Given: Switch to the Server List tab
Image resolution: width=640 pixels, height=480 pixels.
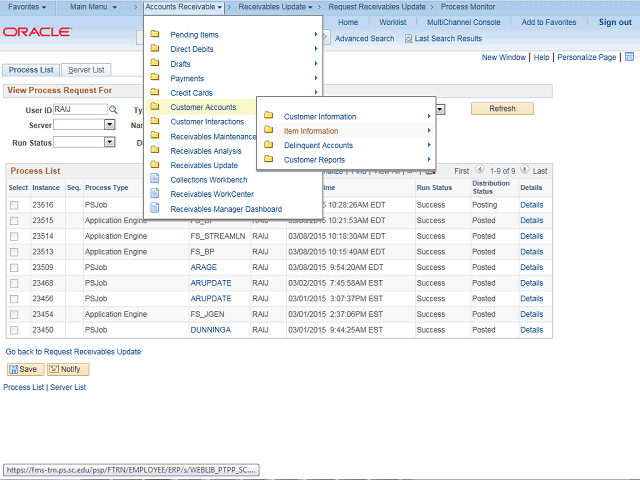Looking at the screenshot, I should point(86,70).
